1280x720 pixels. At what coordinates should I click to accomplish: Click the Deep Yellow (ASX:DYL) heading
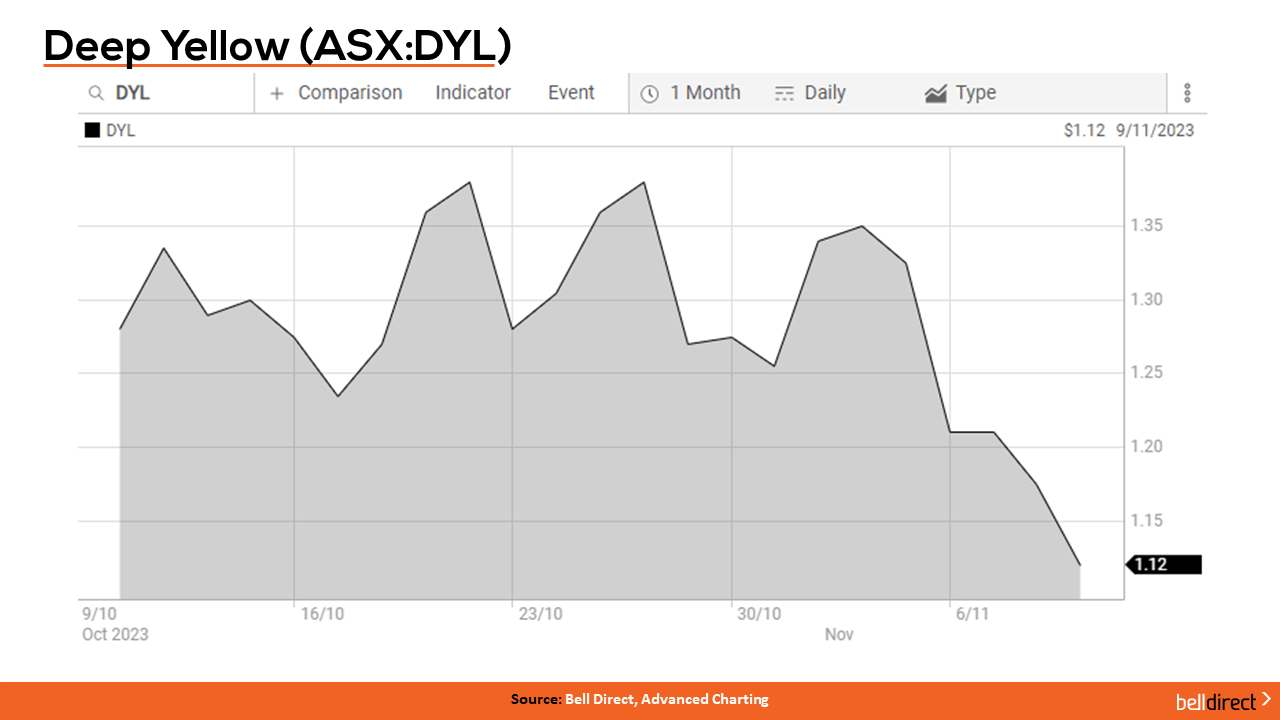(x=278, y=47)
